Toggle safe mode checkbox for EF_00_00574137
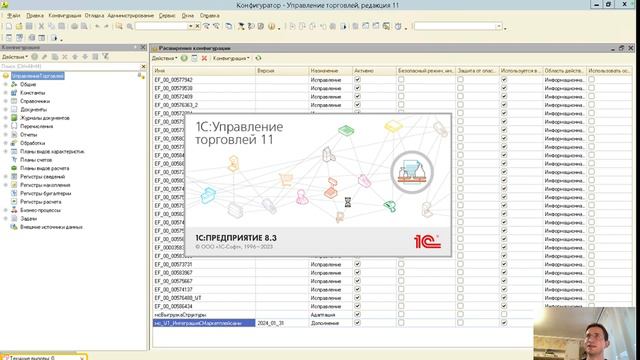This screenshot has height=360, width=640. click(x=401, y=289)
